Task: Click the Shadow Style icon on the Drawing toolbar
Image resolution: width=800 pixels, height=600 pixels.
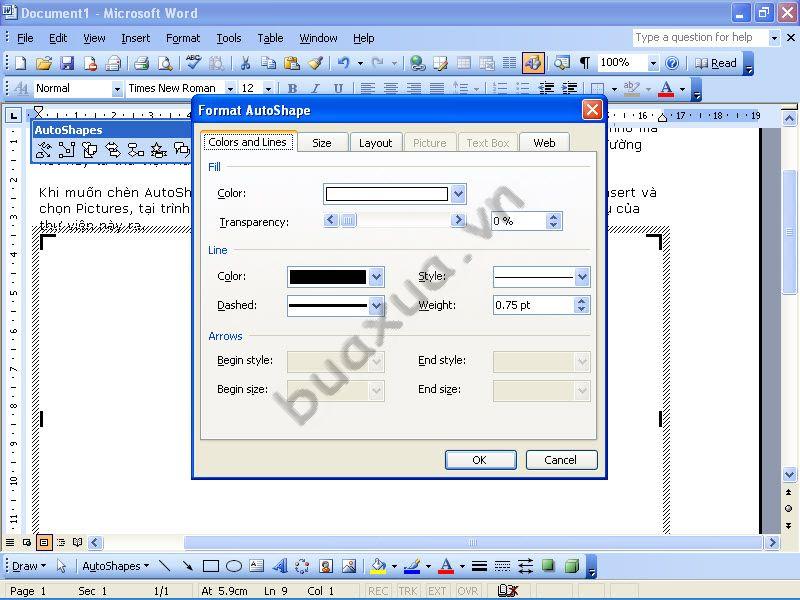Action: [x=548, y=566]
